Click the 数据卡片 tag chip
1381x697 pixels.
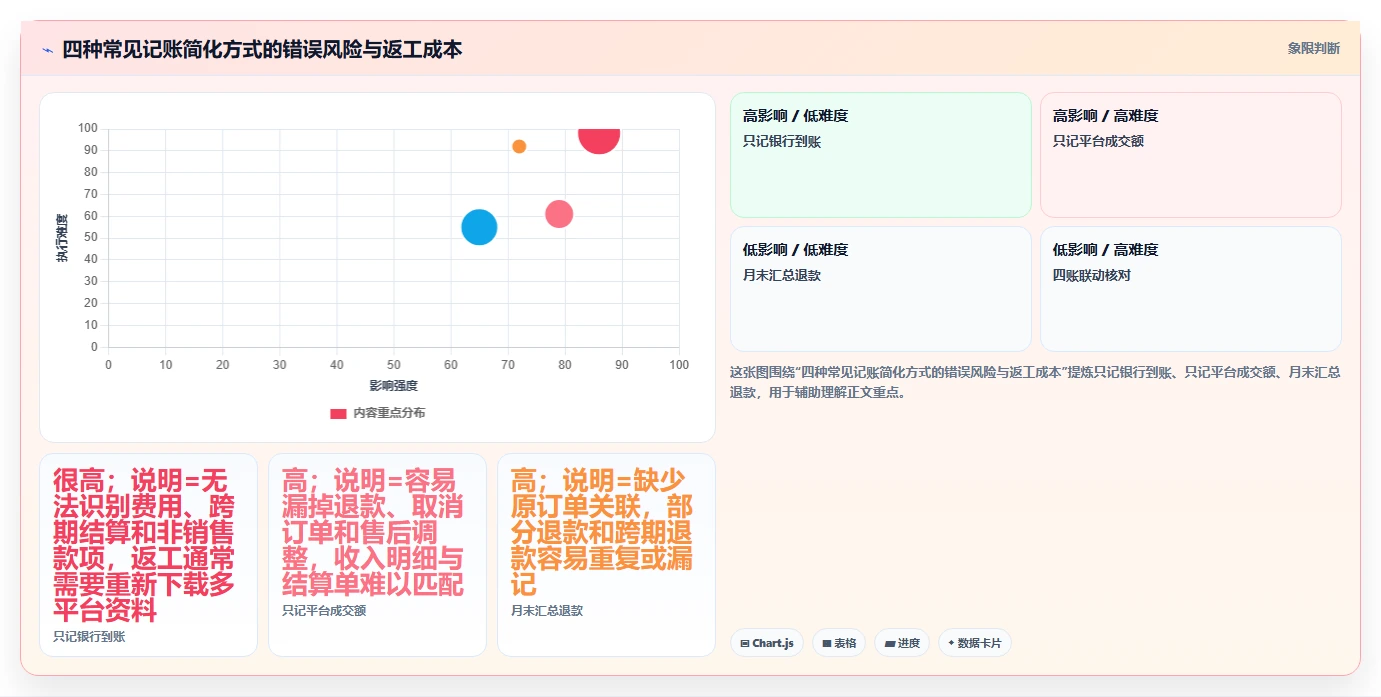point(975,643)
